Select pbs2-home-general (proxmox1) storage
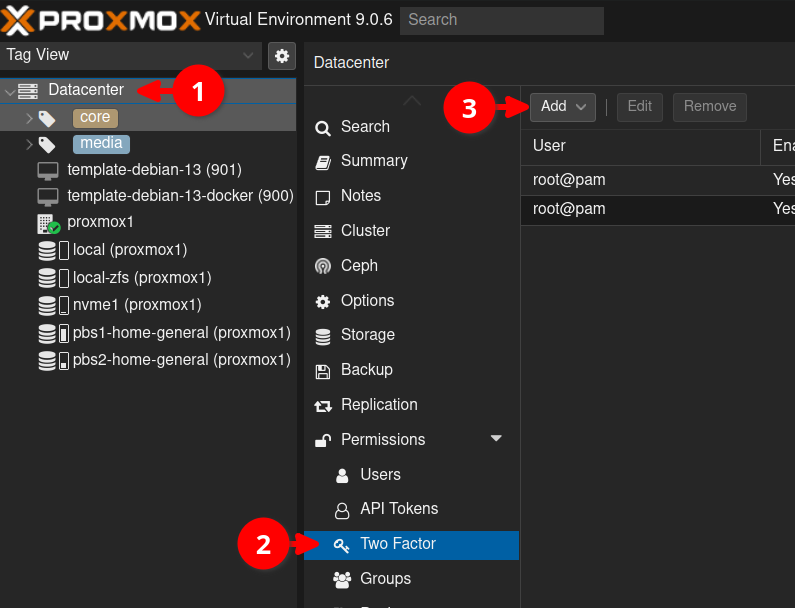Screen dimensions: 795x608 click(x=148, y=361)
